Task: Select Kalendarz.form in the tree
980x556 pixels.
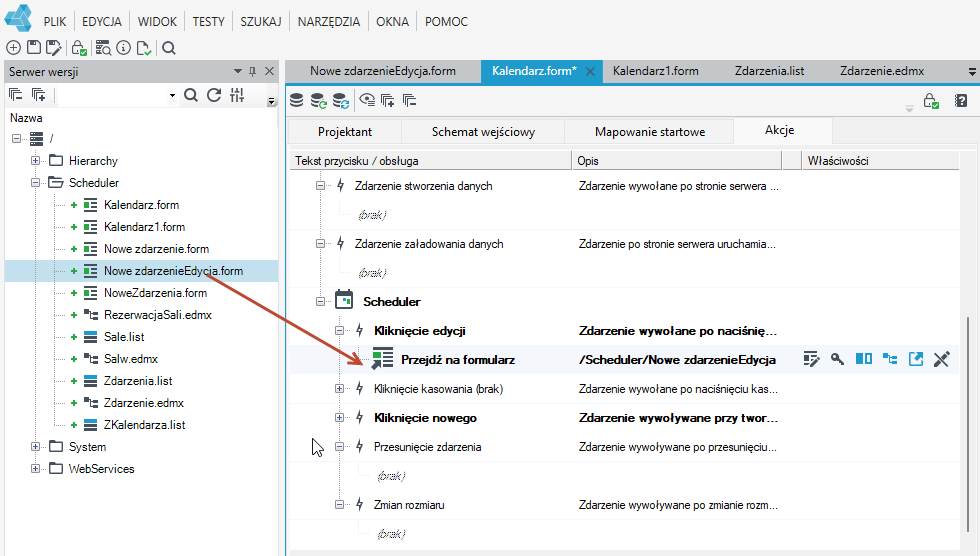Action: coord(141,205)
